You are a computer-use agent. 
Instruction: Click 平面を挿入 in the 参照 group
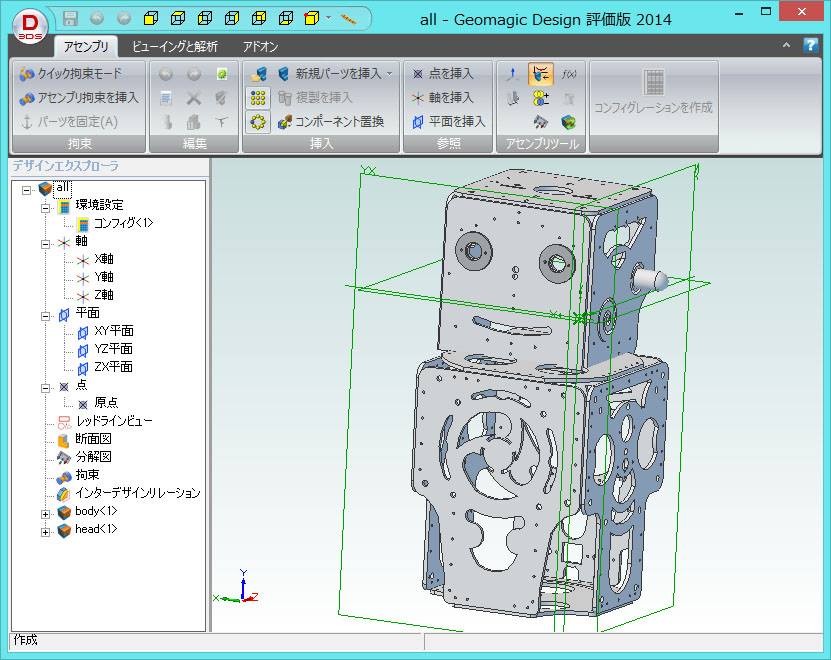(x=449, y=122)
